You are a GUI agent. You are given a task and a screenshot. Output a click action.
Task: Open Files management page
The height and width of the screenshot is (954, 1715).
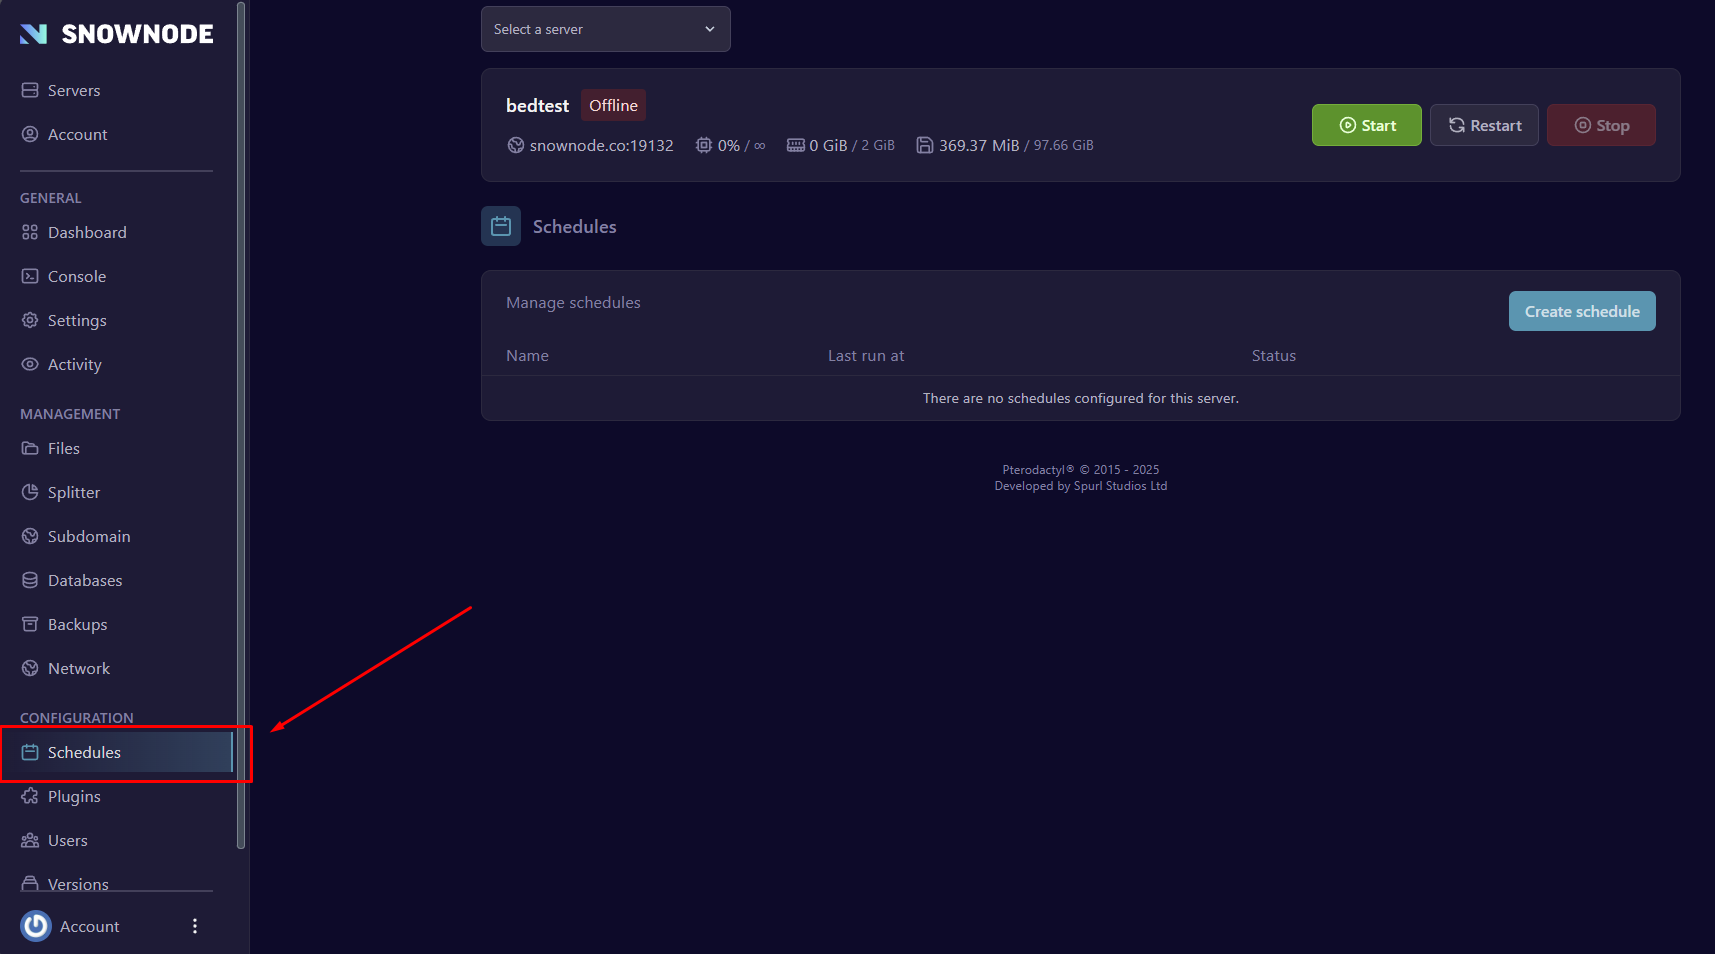point(64,448)
